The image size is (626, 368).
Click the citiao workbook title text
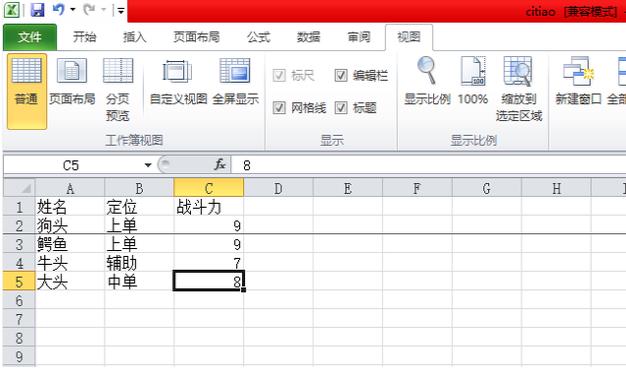540,12
